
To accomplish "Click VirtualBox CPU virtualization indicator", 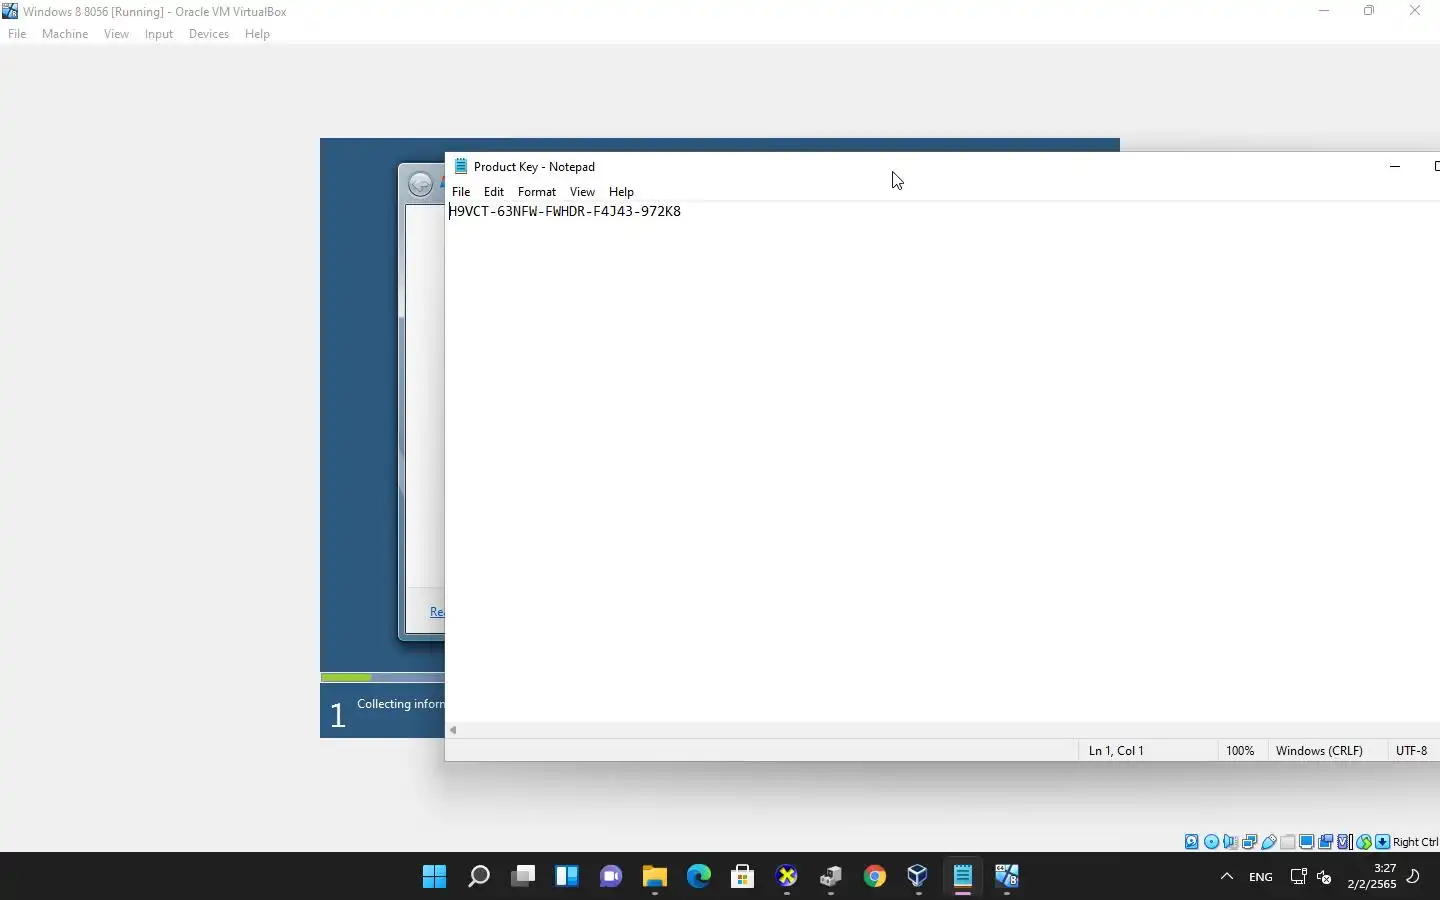I will coord(1345,842).
